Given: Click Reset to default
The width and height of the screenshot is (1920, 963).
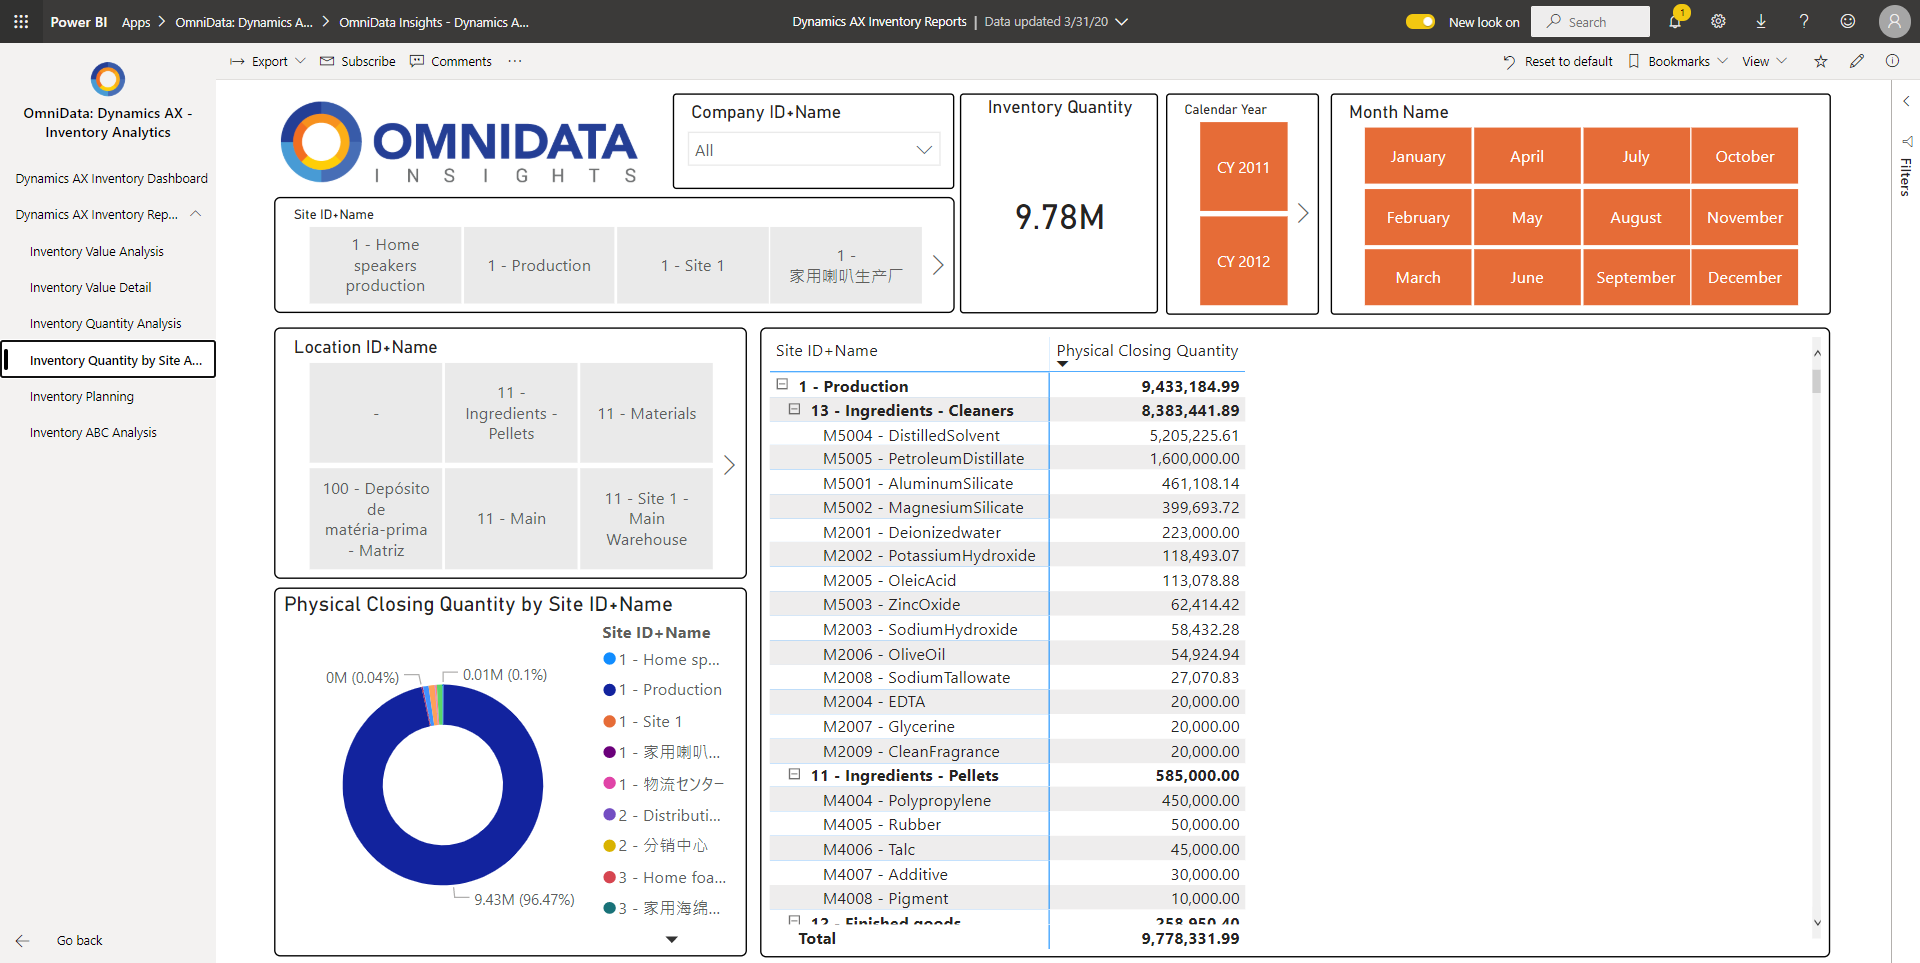Looking at the screenshot, I should click(x=1557, y=61).
